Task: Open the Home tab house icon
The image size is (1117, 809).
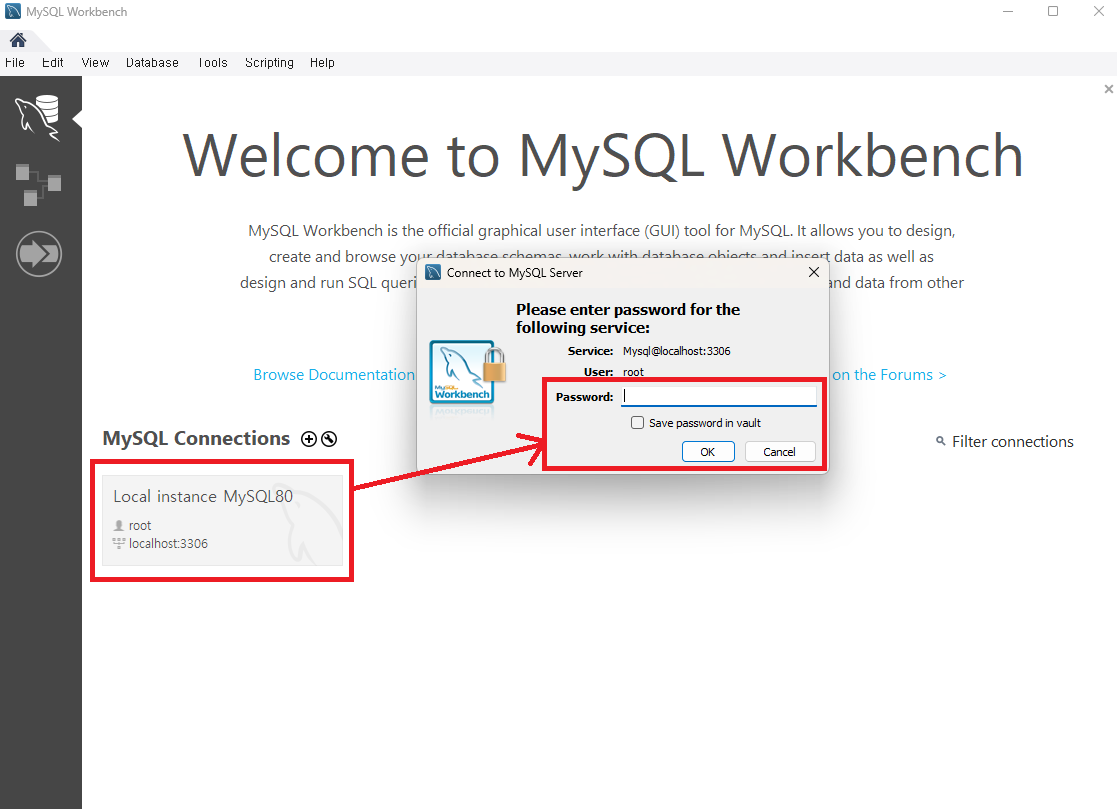Action: tap(18, 40)
